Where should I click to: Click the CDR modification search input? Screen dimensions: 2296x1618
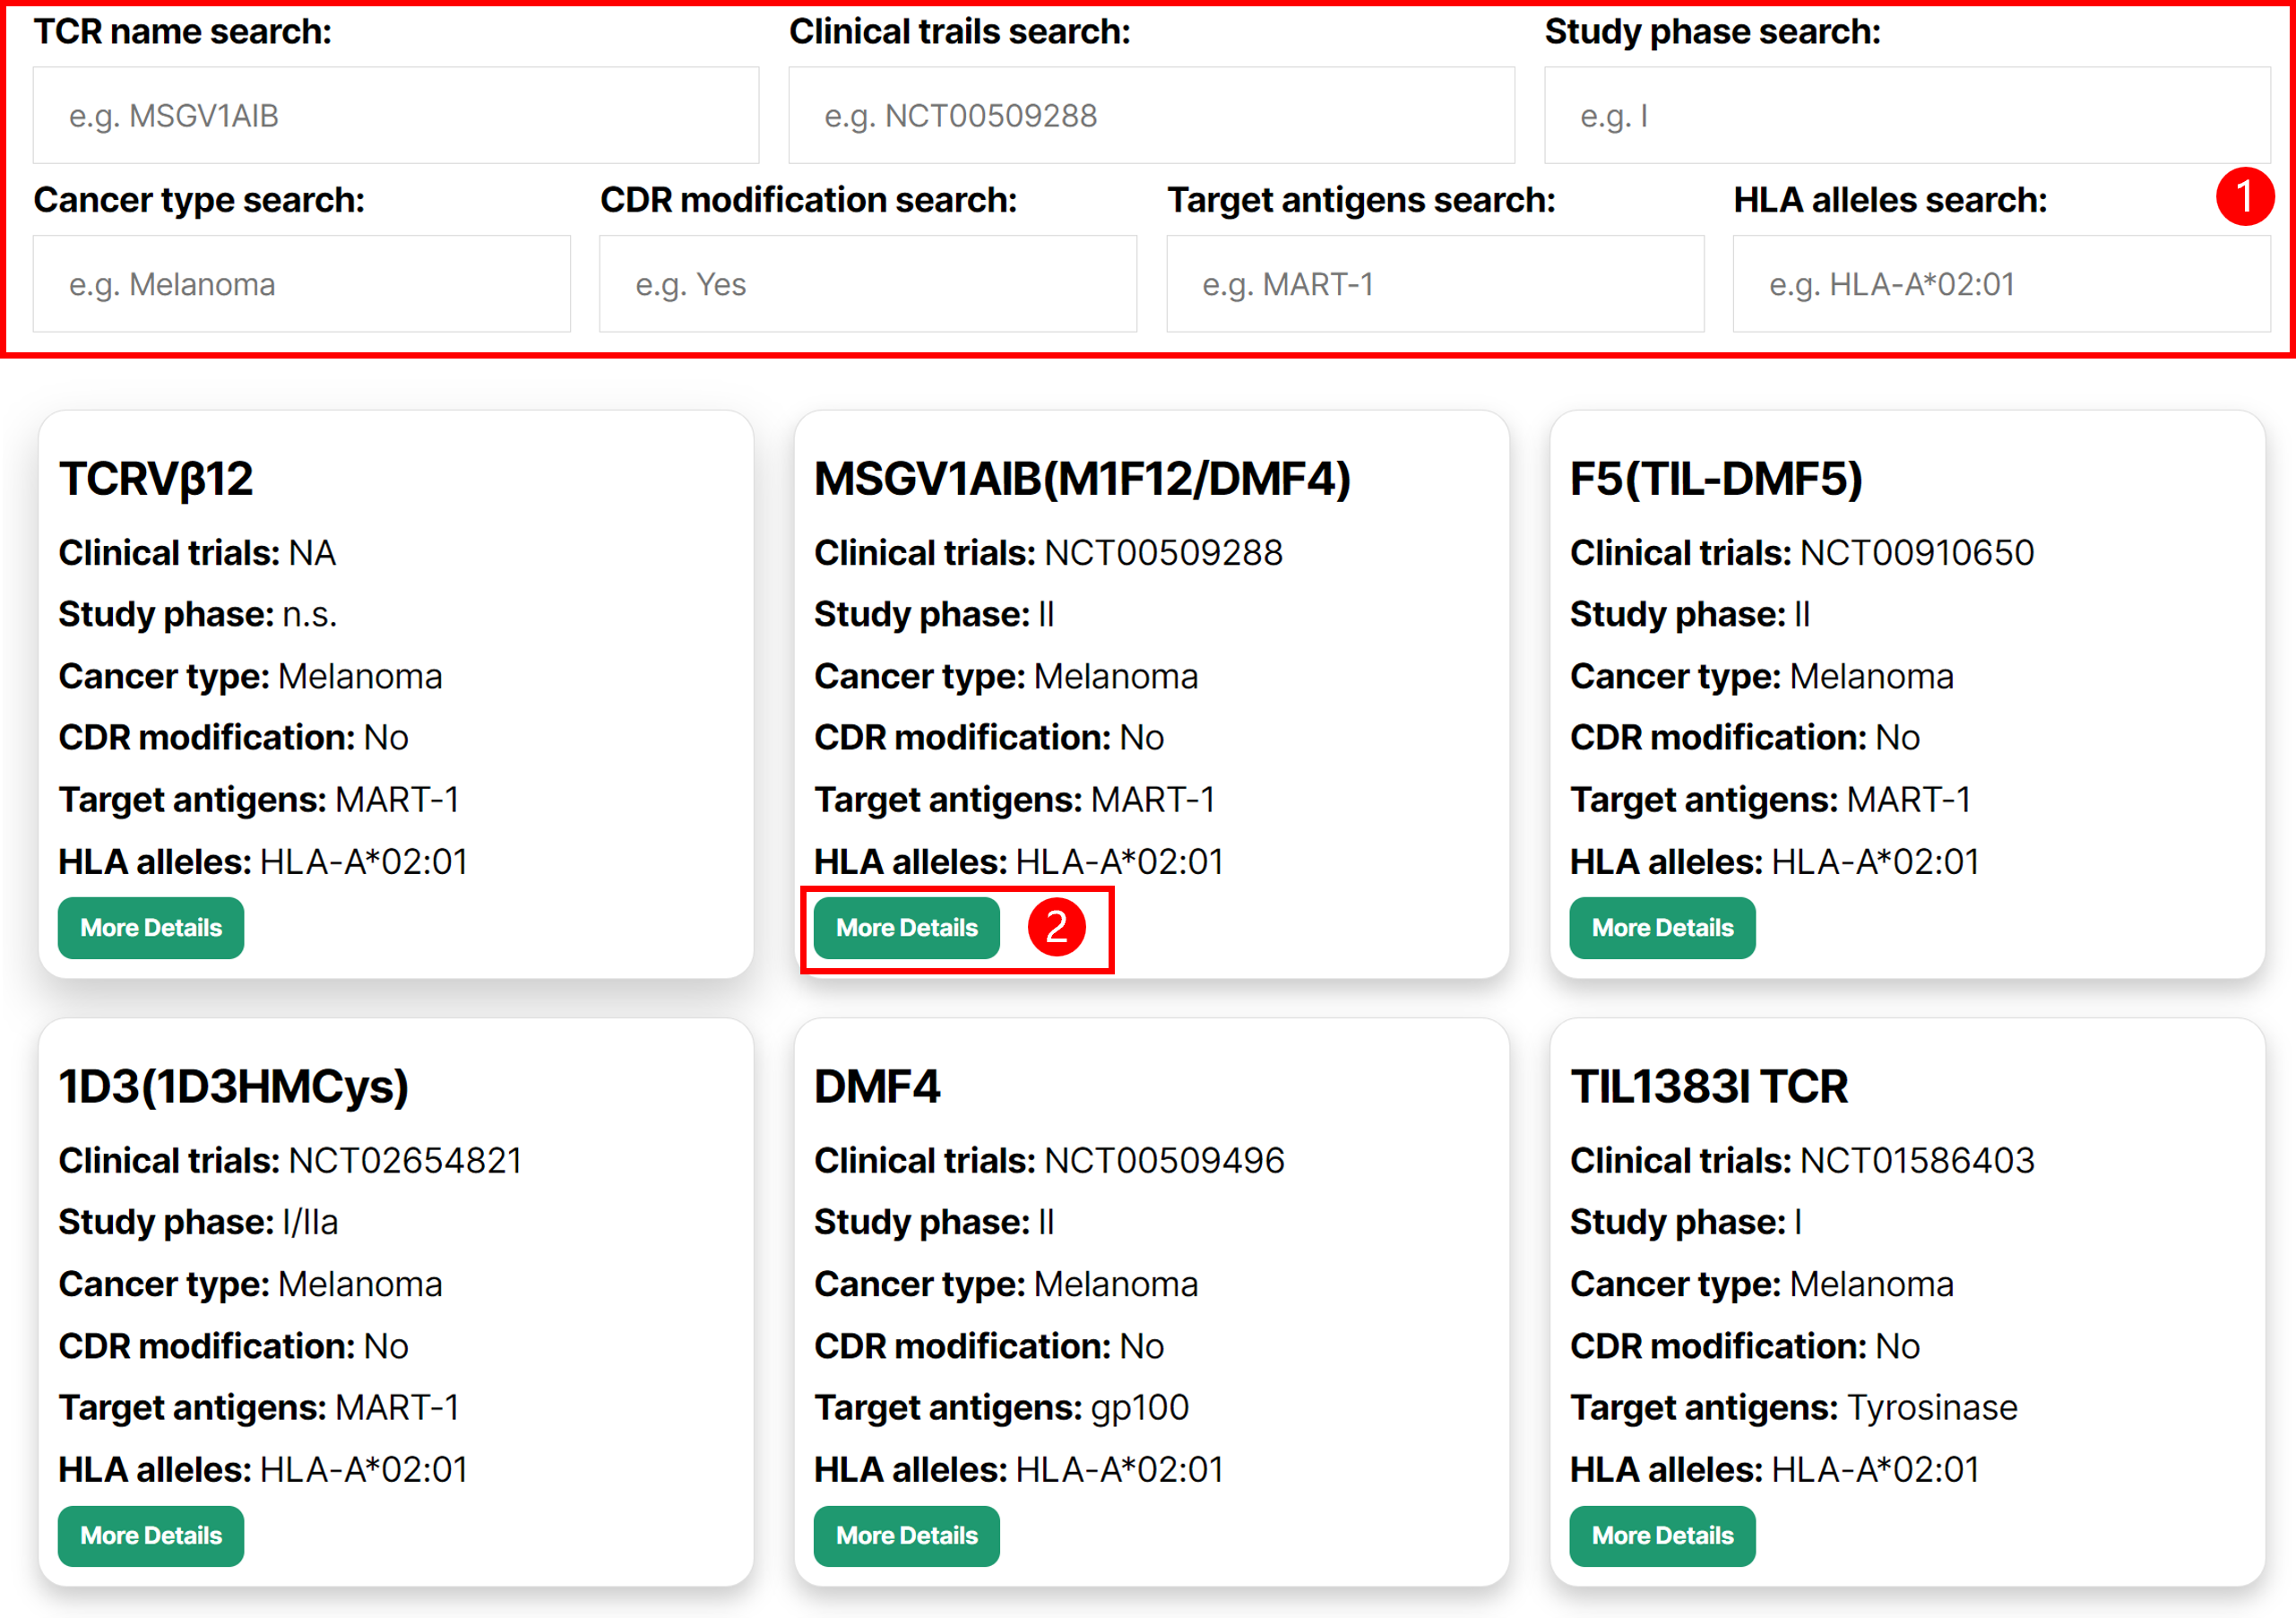[x=867, y=284]
